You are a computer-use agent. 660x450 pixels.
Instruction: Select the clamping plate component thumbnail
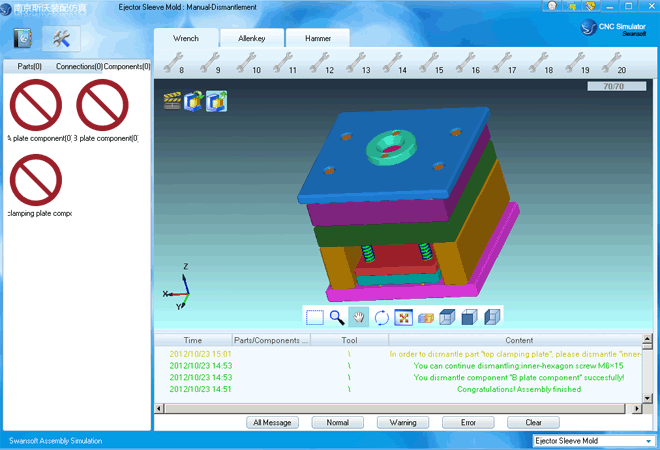click(36, 181)
